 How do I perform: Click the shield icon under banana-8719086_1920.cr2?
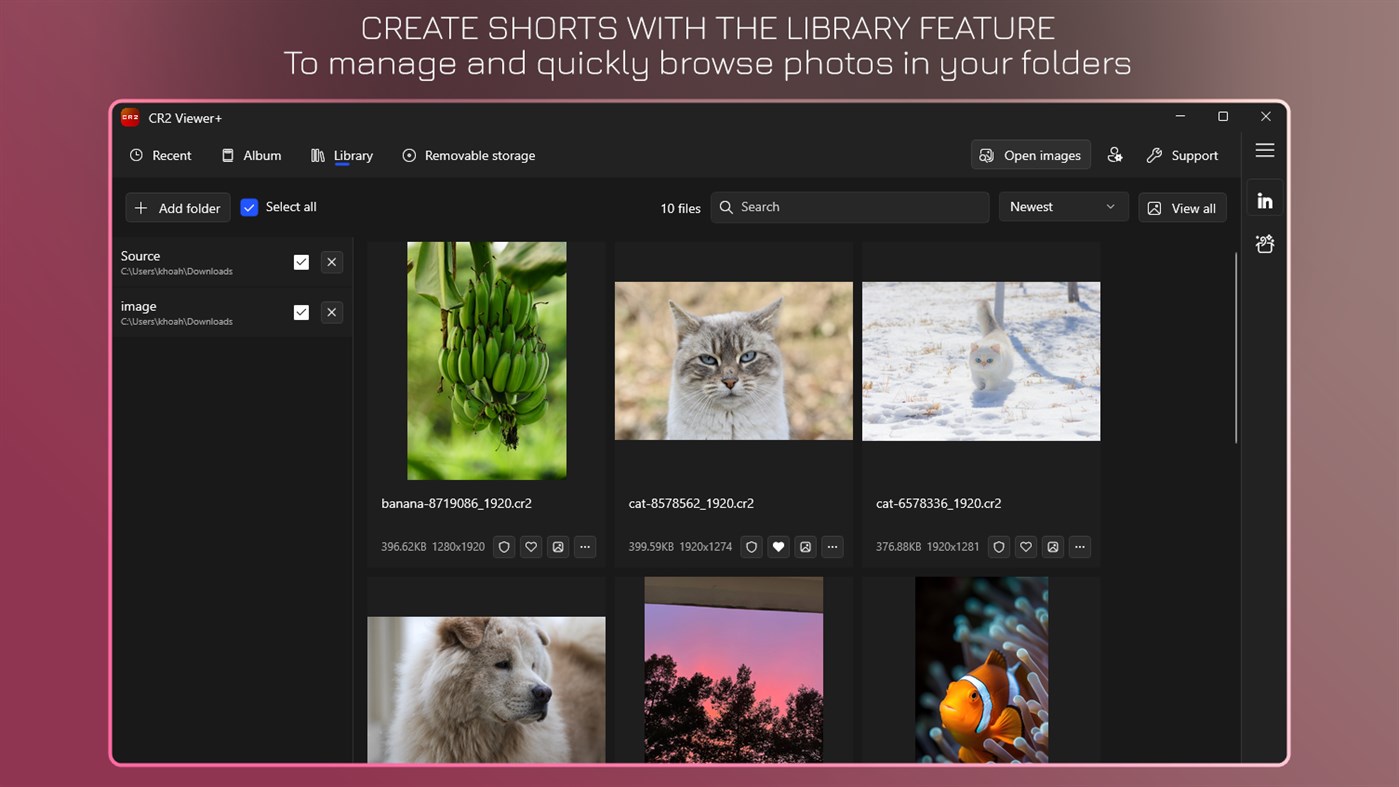coord(503,547)
